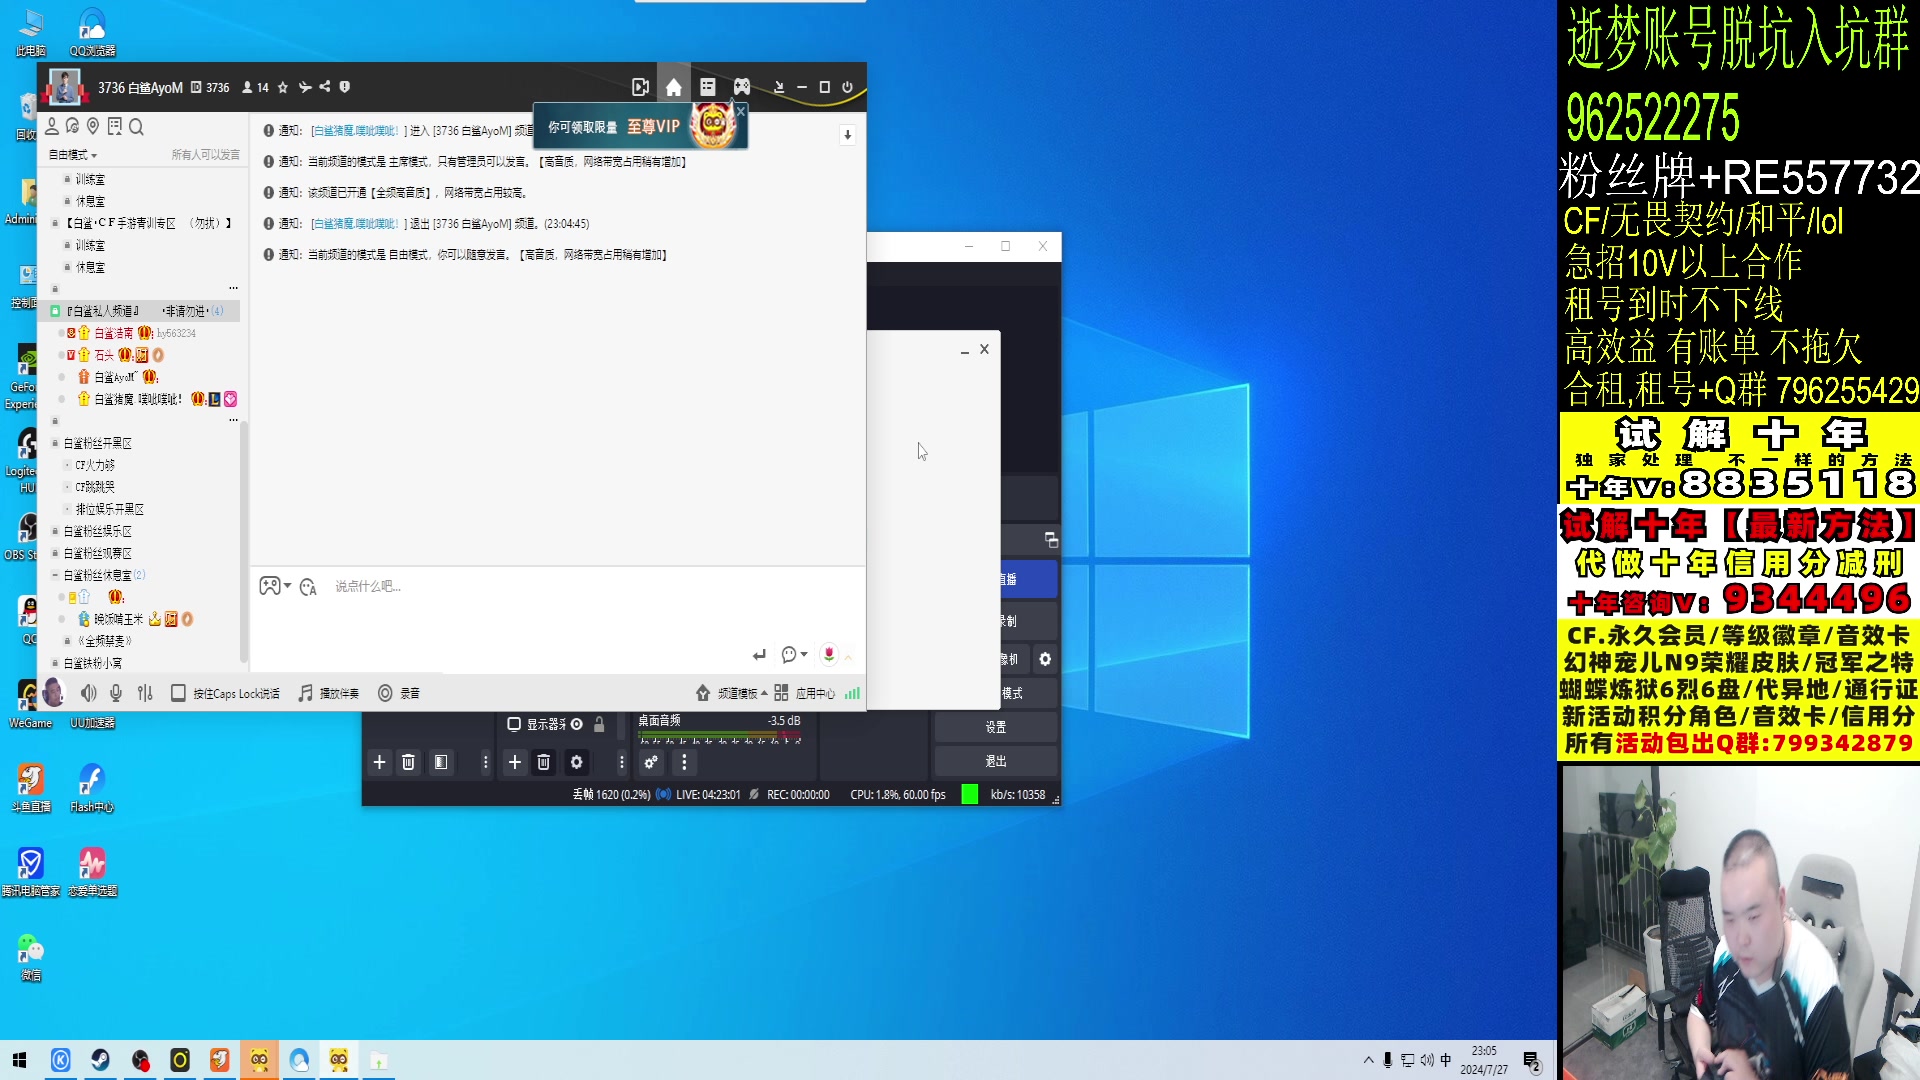Claim the 至尊VIP promo banner
This screenshot has height=1080, width=1920.
640,127
